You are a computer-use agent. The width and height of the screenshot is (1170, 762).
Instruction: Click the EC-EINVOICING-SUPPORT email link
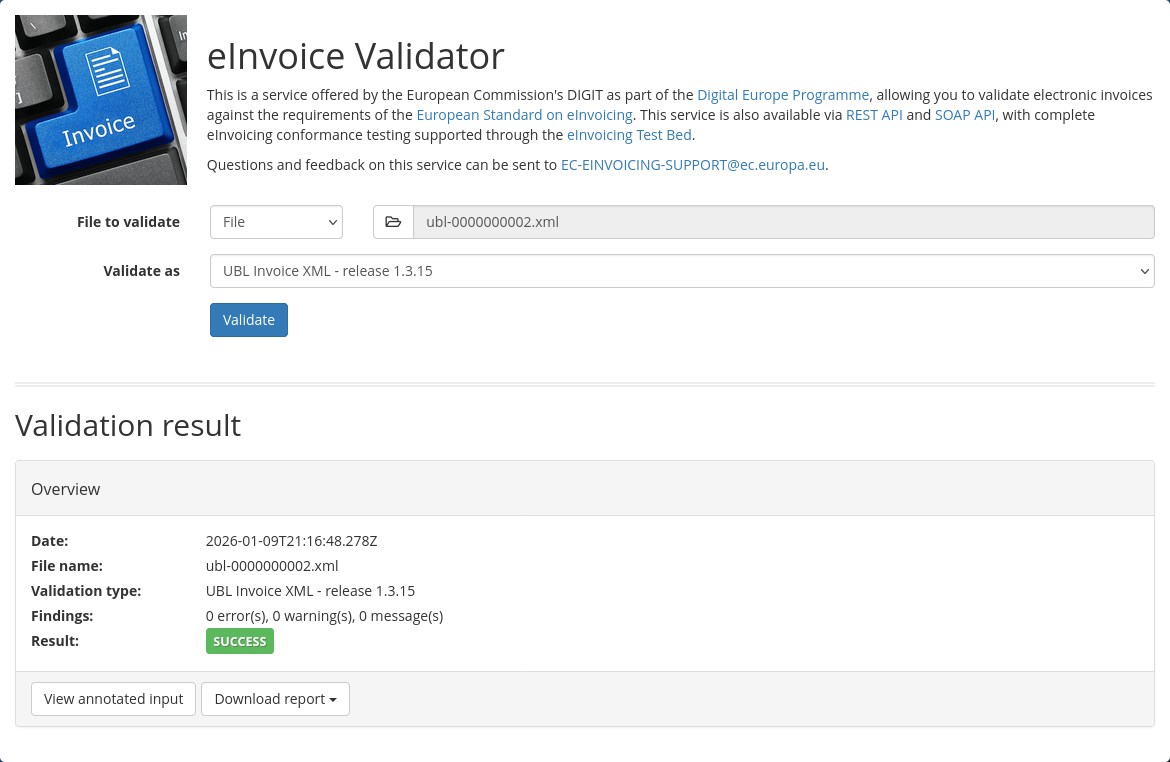click(692, 165)
